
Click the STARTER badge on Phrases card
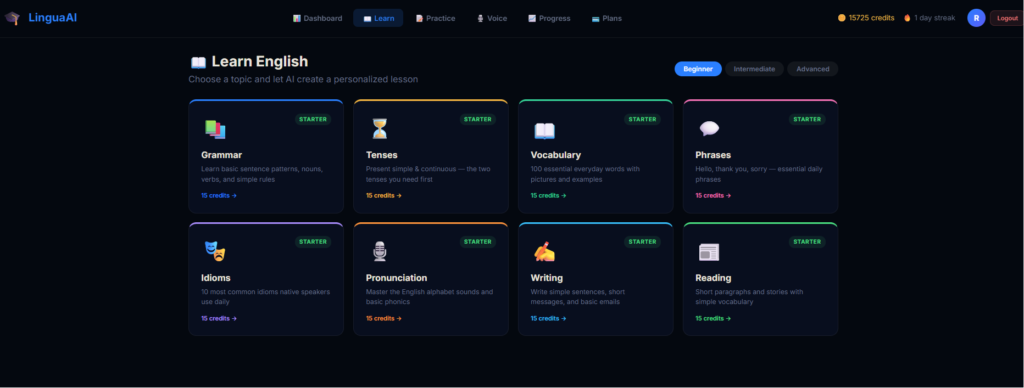click(x=807, y=120)
